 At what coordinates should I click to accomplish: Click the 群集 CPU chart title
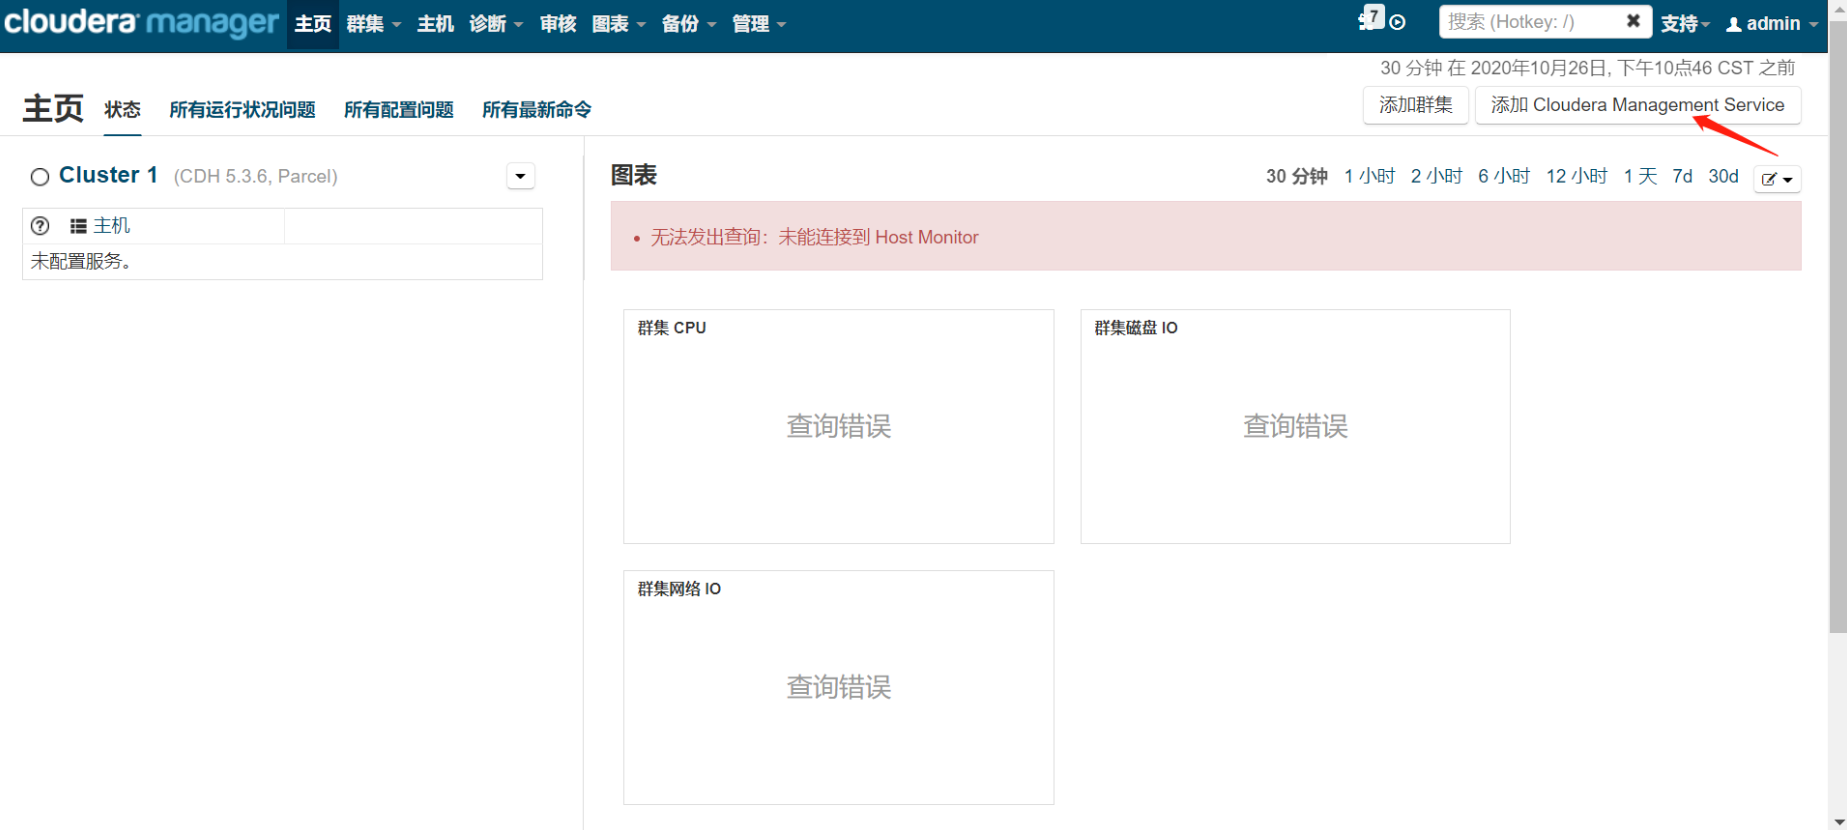[x=672, y=328]
